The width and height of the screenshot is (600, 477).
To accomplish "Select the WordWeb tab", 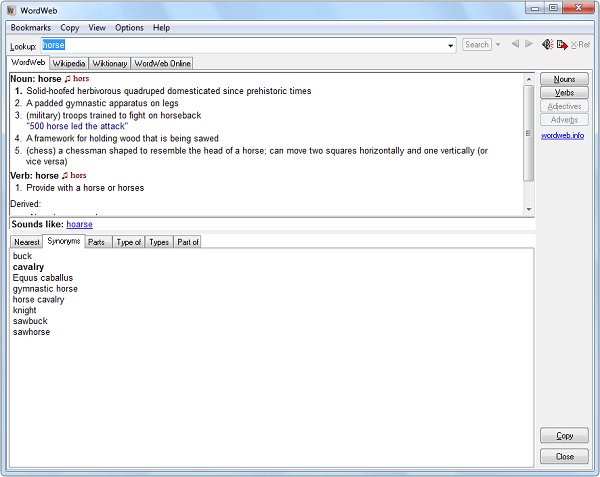I will (28, 62).
